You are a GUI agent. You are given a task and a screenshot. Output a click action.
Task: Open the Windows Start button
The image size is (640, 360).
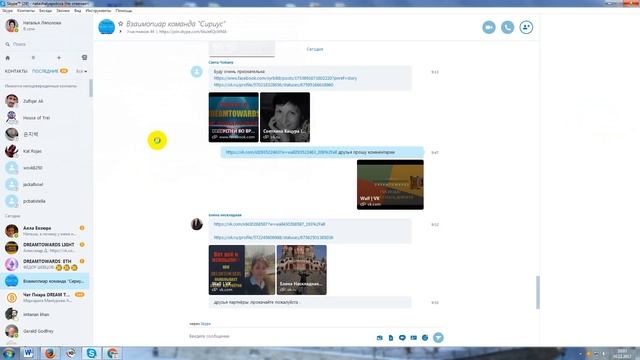(x=9, y=353)
